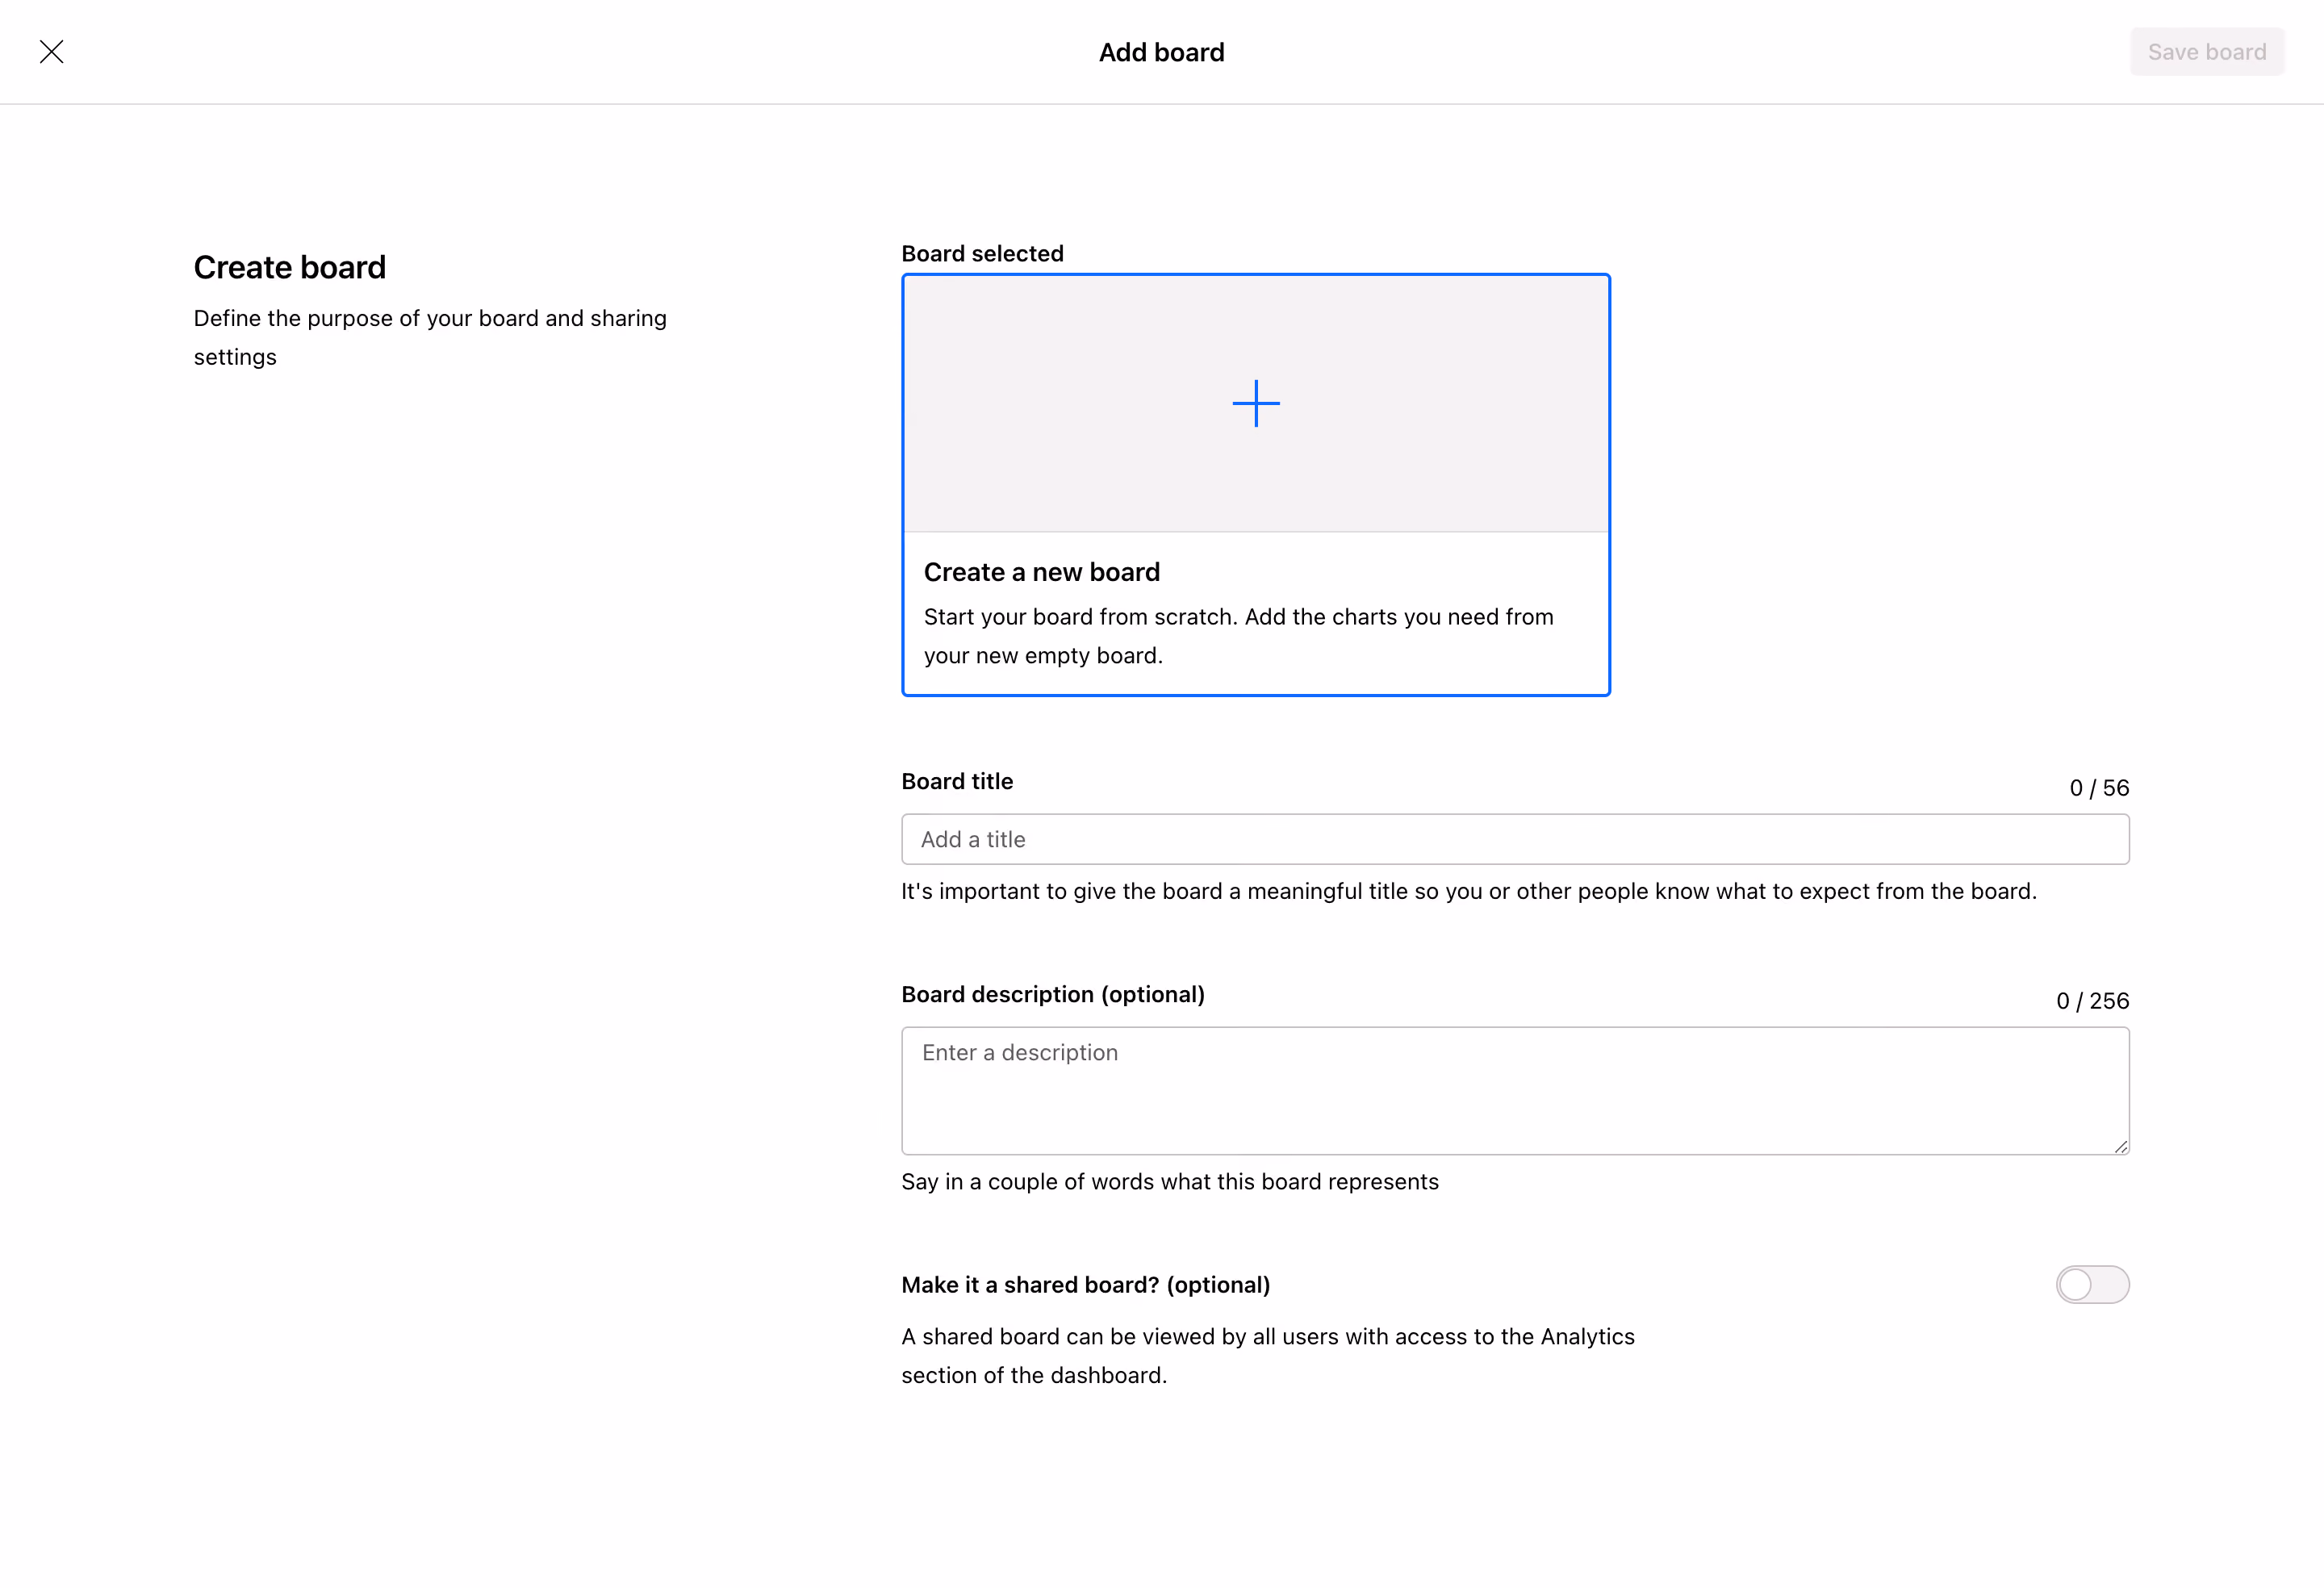Click the Board selected label

point(982,254)
